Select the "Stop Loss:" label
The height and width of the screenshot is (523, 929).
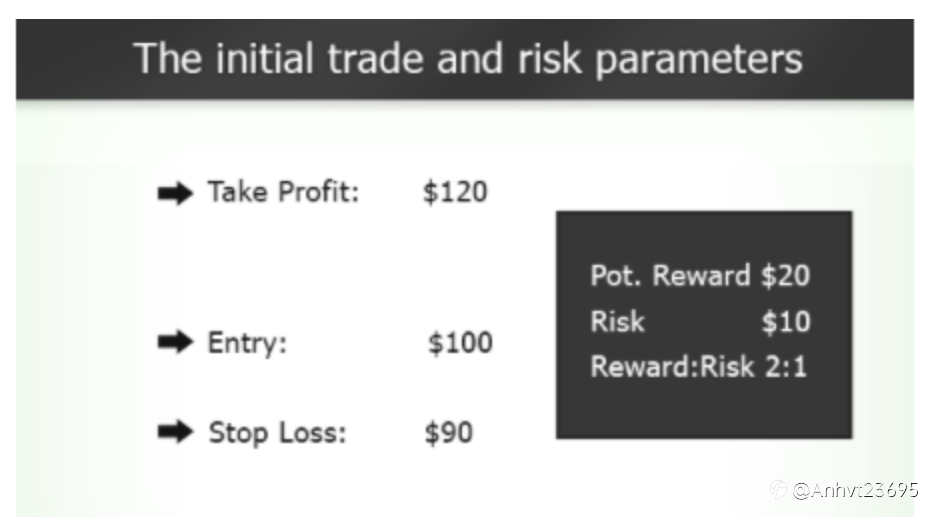(x=277, y=433)
